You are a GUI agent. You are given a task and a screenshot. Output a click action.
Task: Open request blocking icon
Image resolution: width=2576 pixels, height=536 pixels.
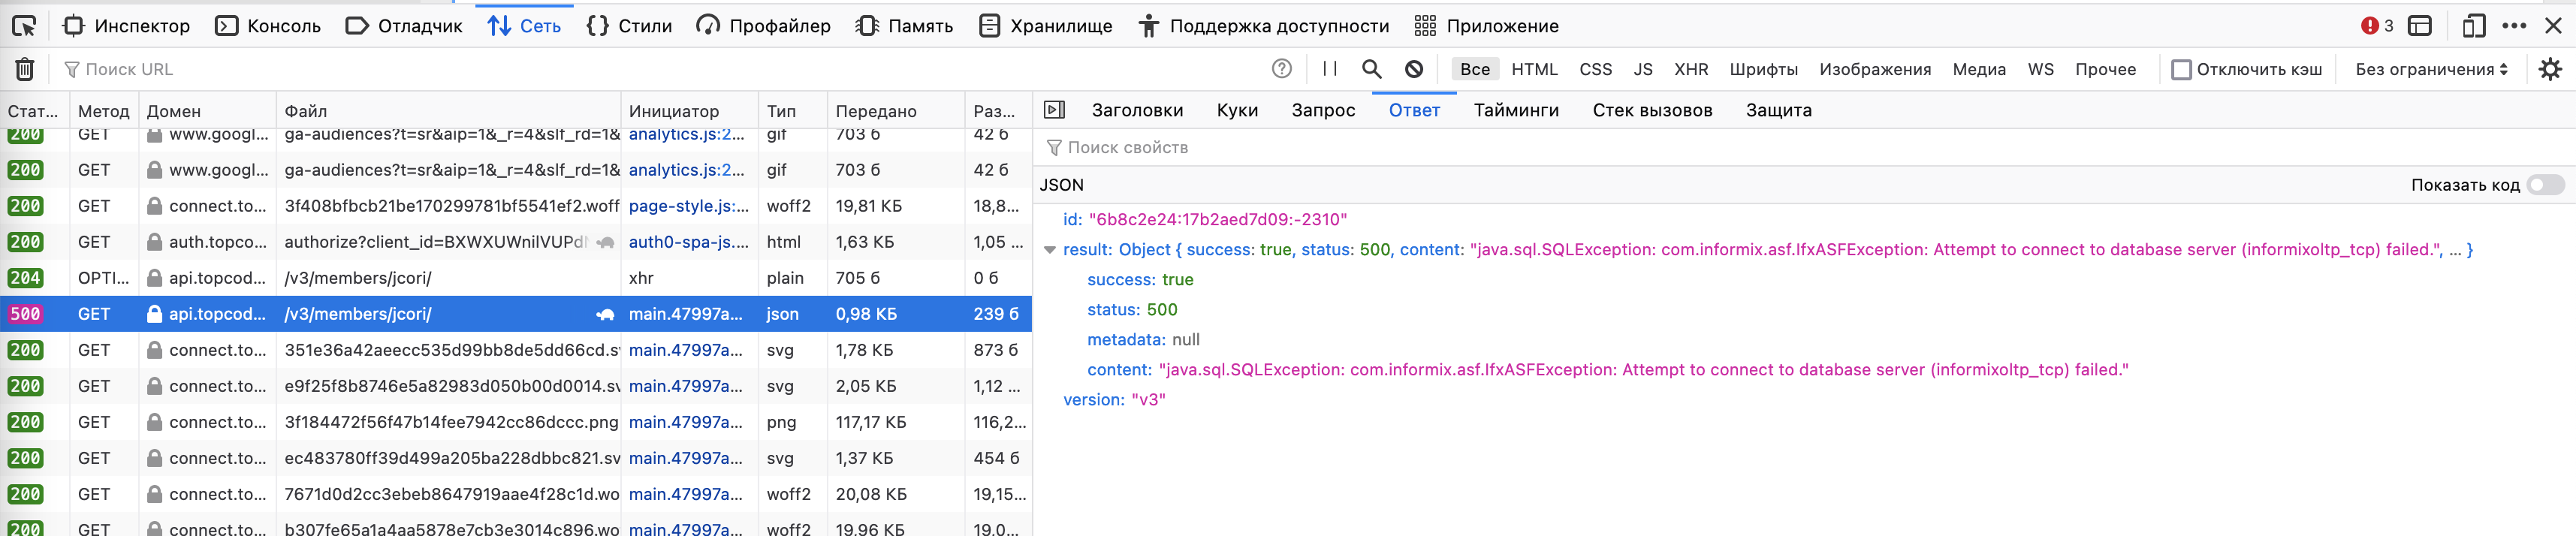click(1414, 68)
